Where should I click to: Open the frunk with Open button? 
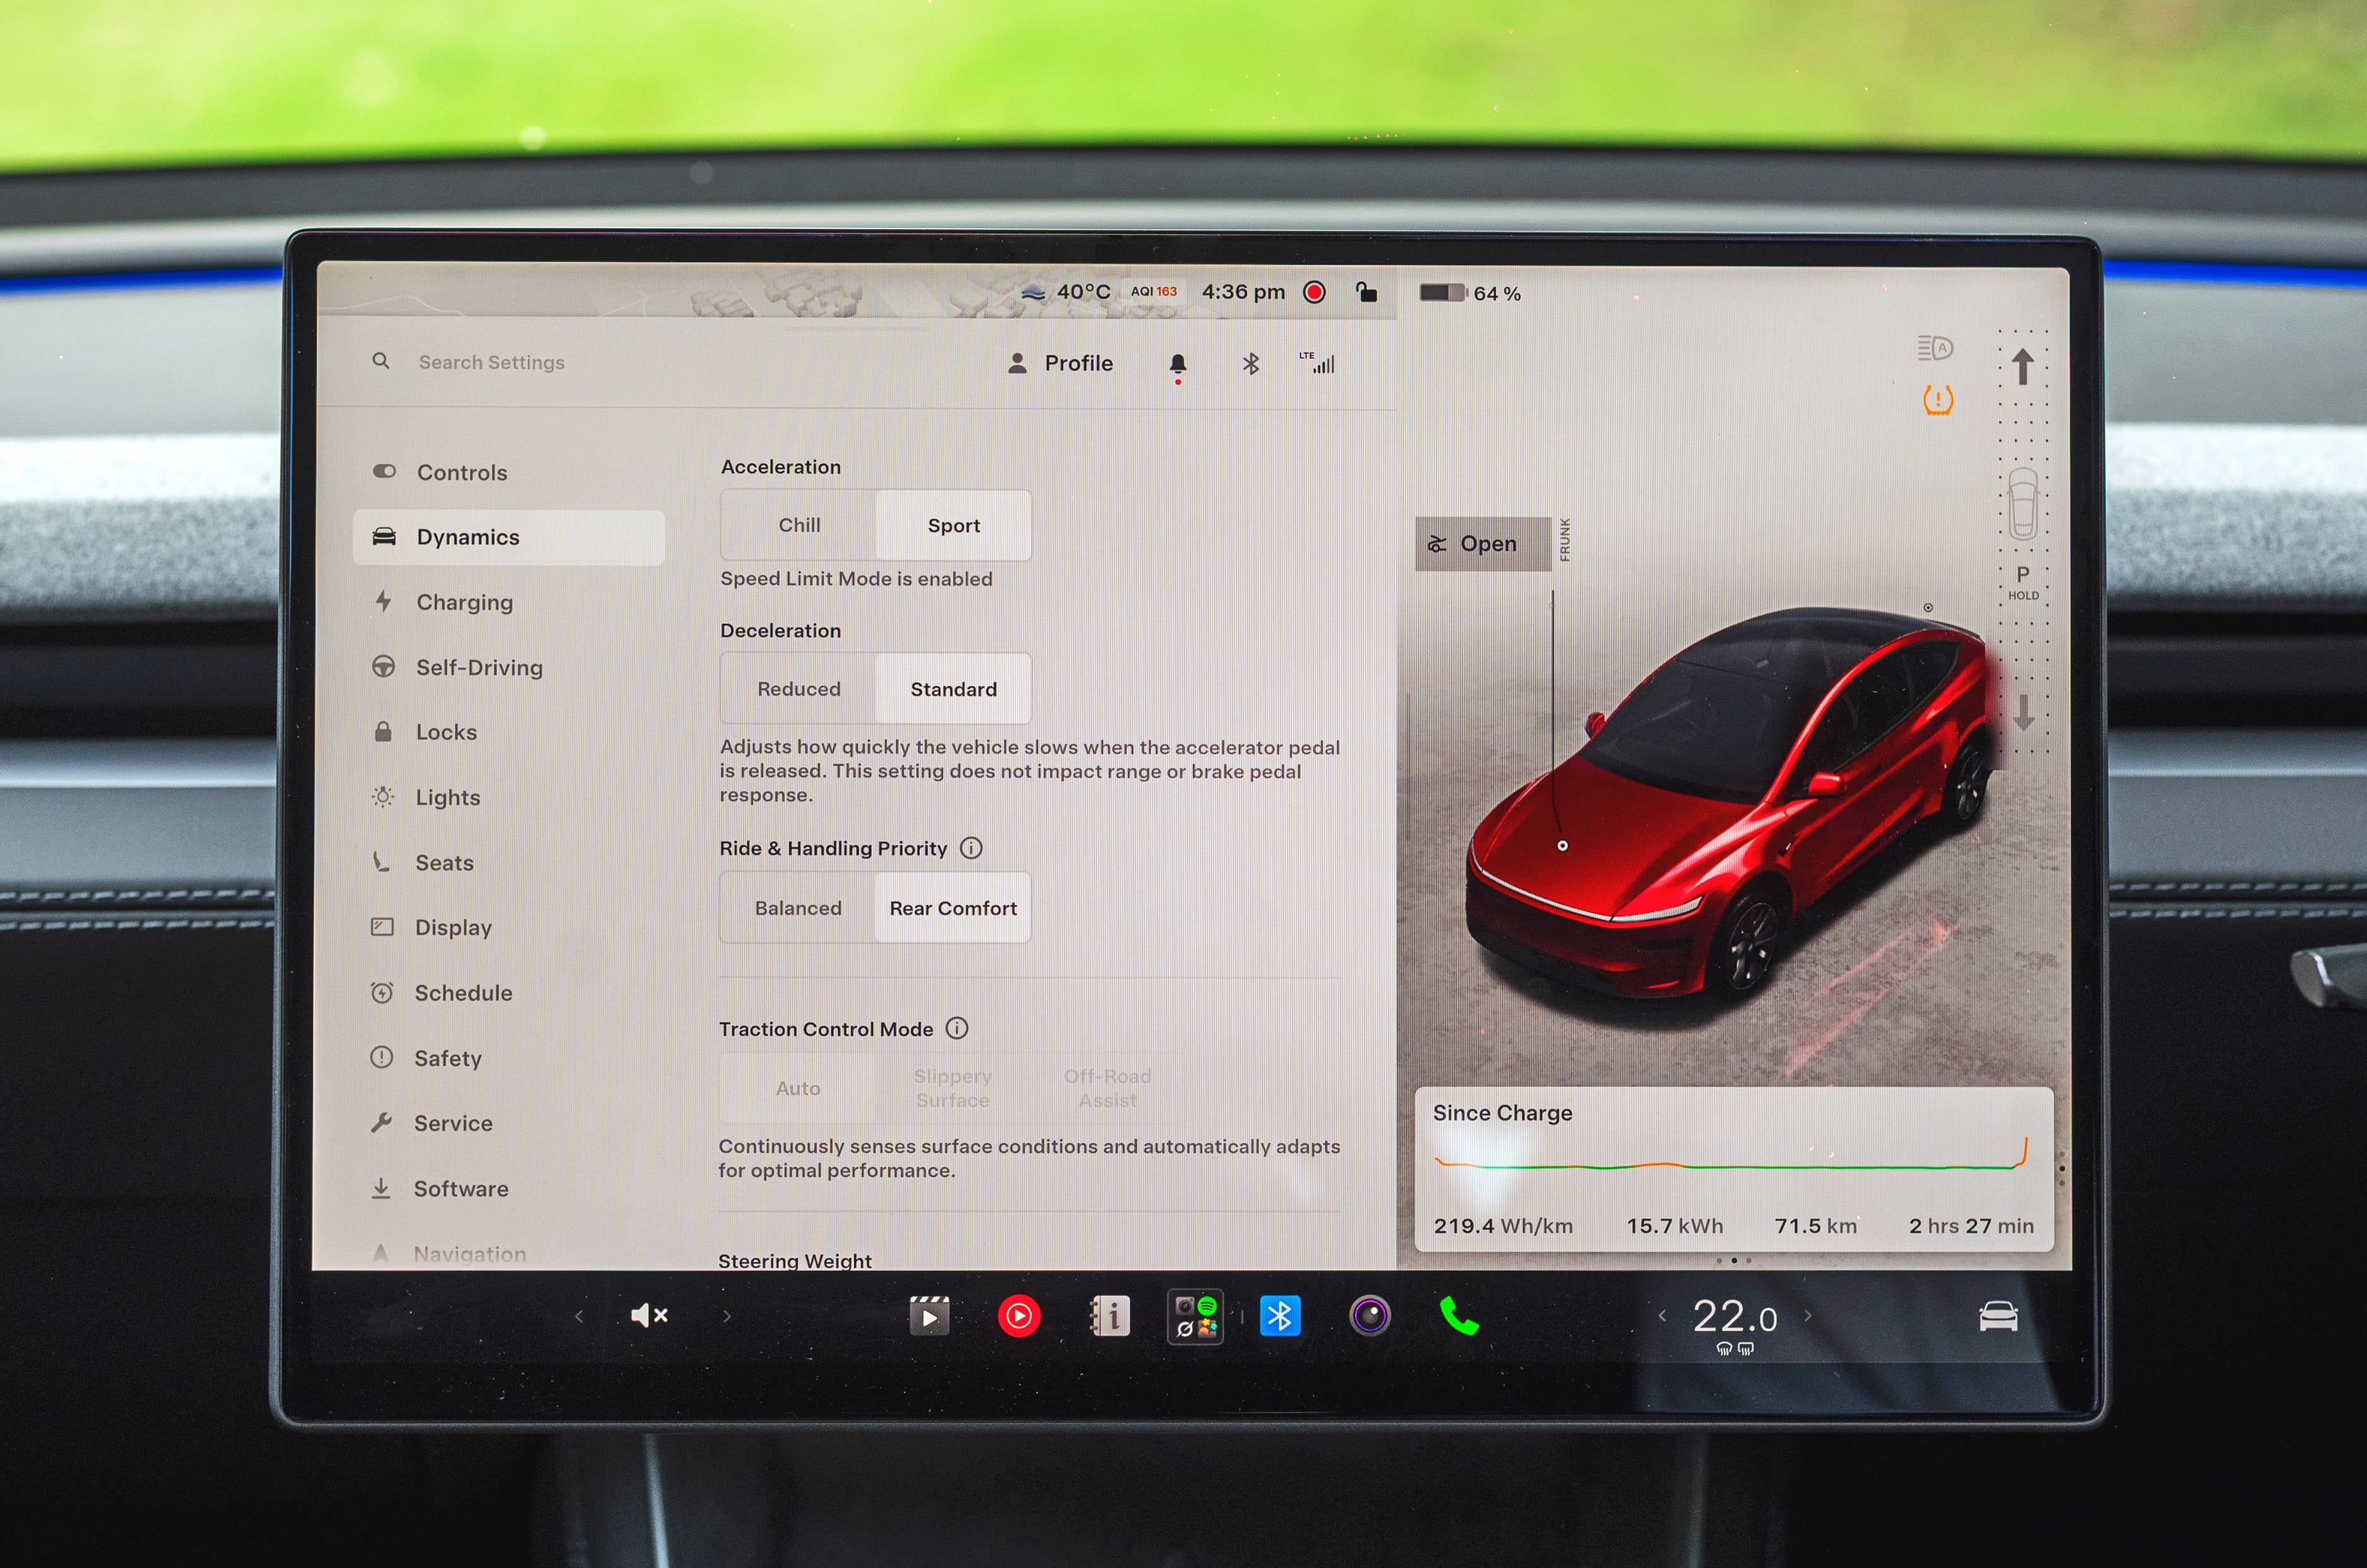[x=1483, y=544]
